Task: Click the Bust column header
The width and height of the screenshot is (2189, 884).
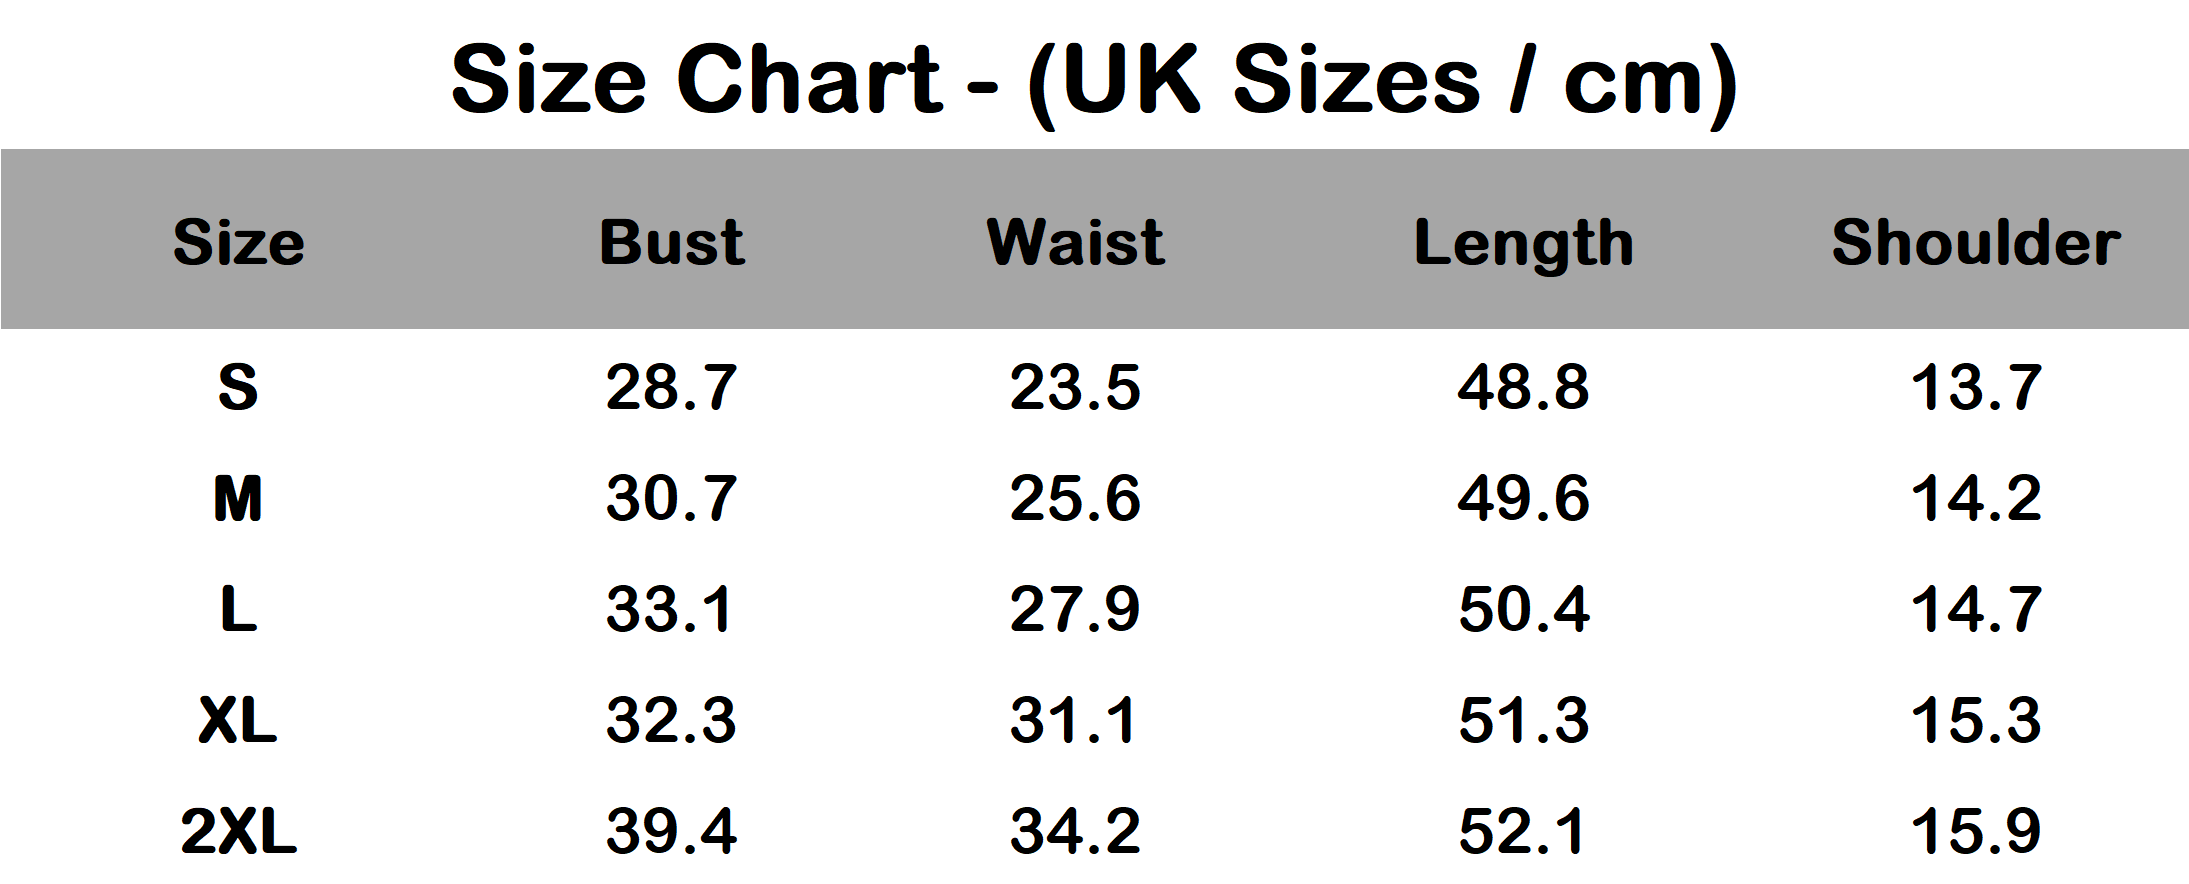Action: click(672, 242)
